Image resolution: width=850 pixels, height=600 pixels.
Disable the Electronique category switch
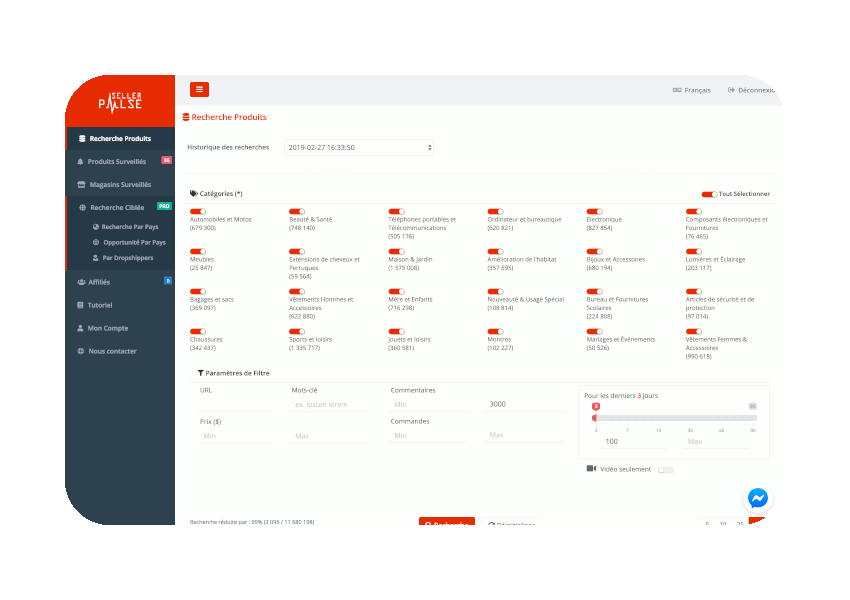595,211
